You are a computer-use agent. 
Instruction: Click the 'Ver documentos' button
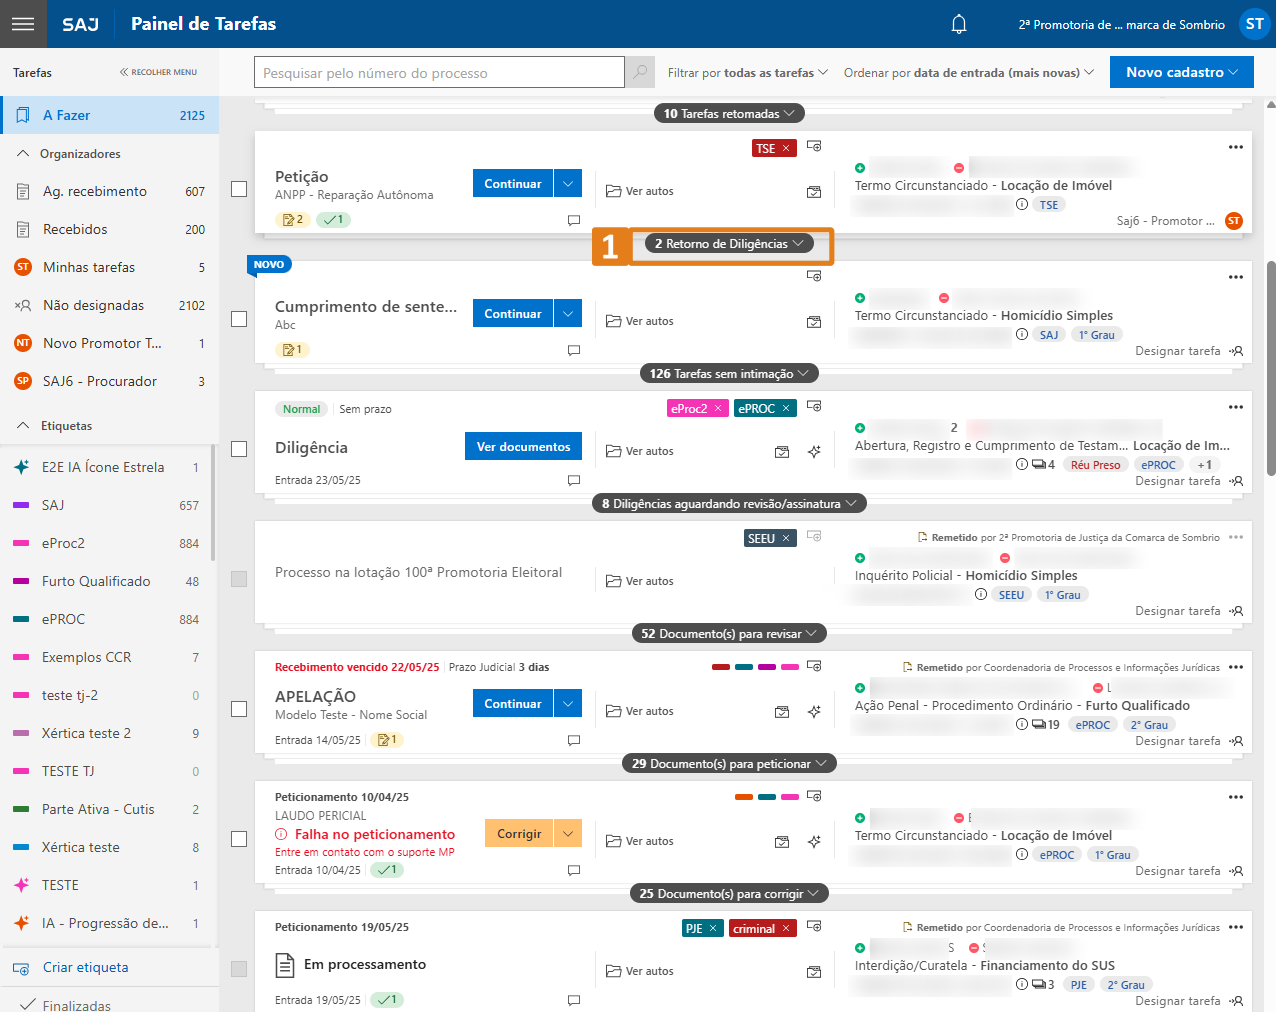[523, 447]
